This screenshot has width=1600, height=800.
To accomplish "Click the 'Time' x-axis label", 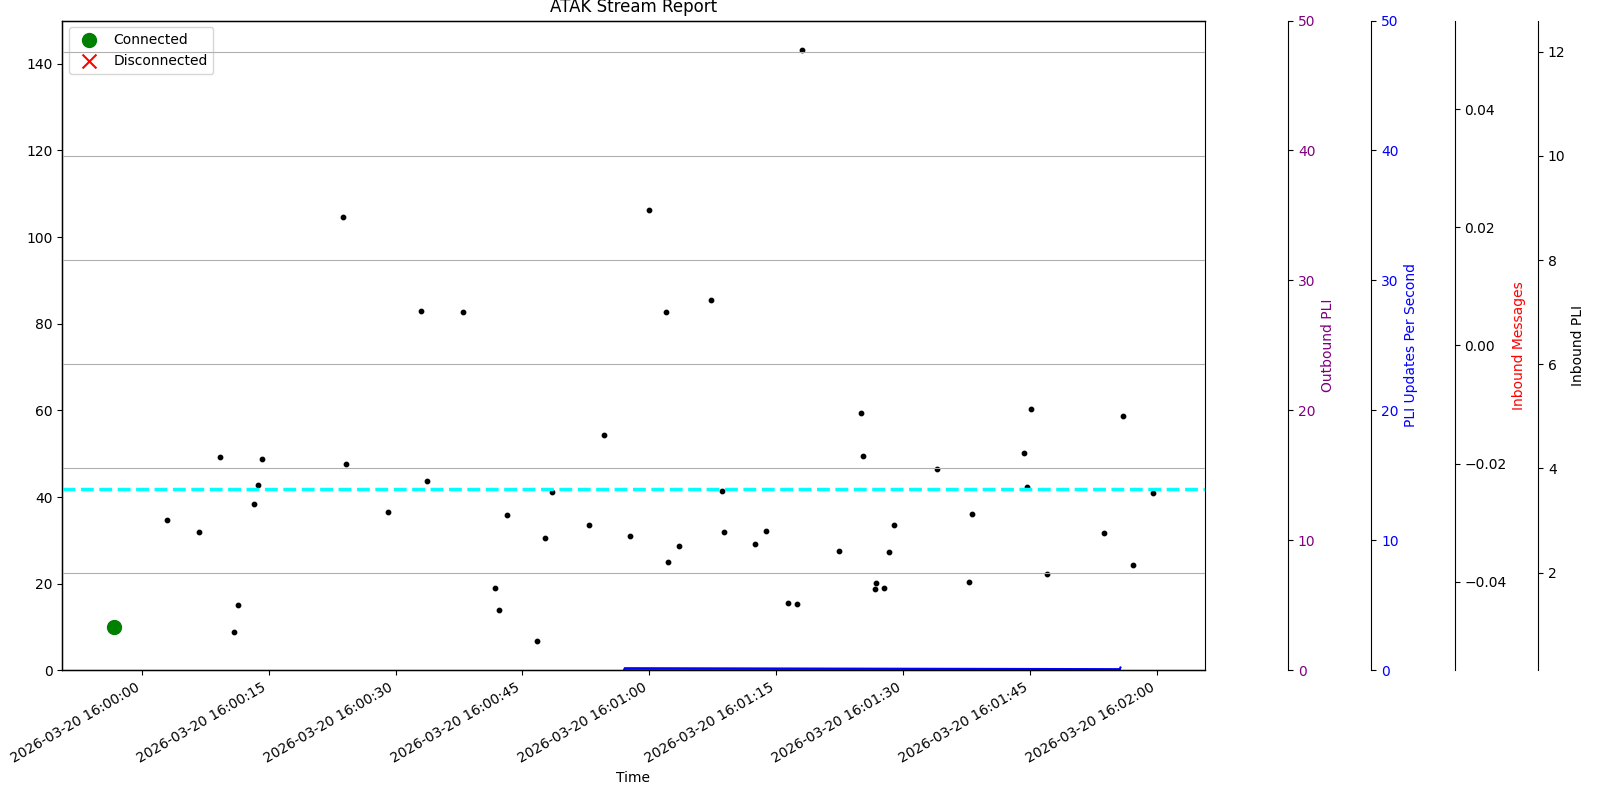I will coord(632,777).
